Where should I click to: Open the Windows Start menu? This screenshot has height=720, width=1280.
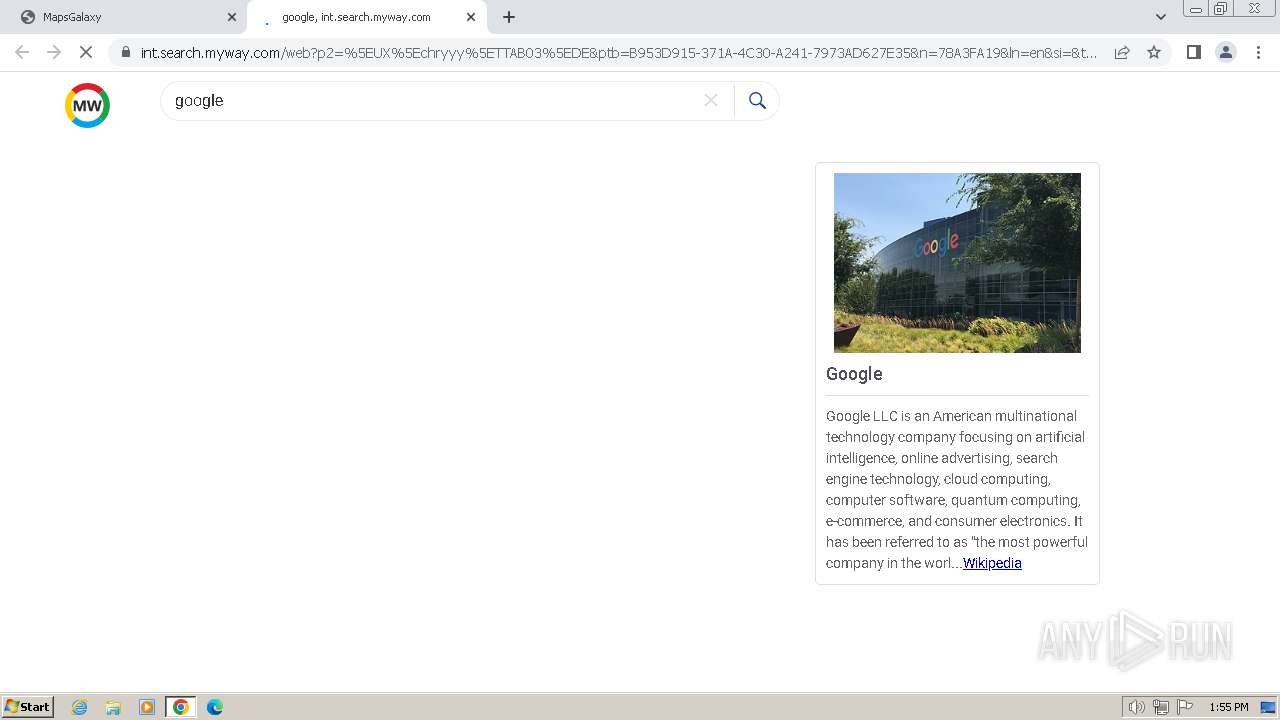coord(28,706)
